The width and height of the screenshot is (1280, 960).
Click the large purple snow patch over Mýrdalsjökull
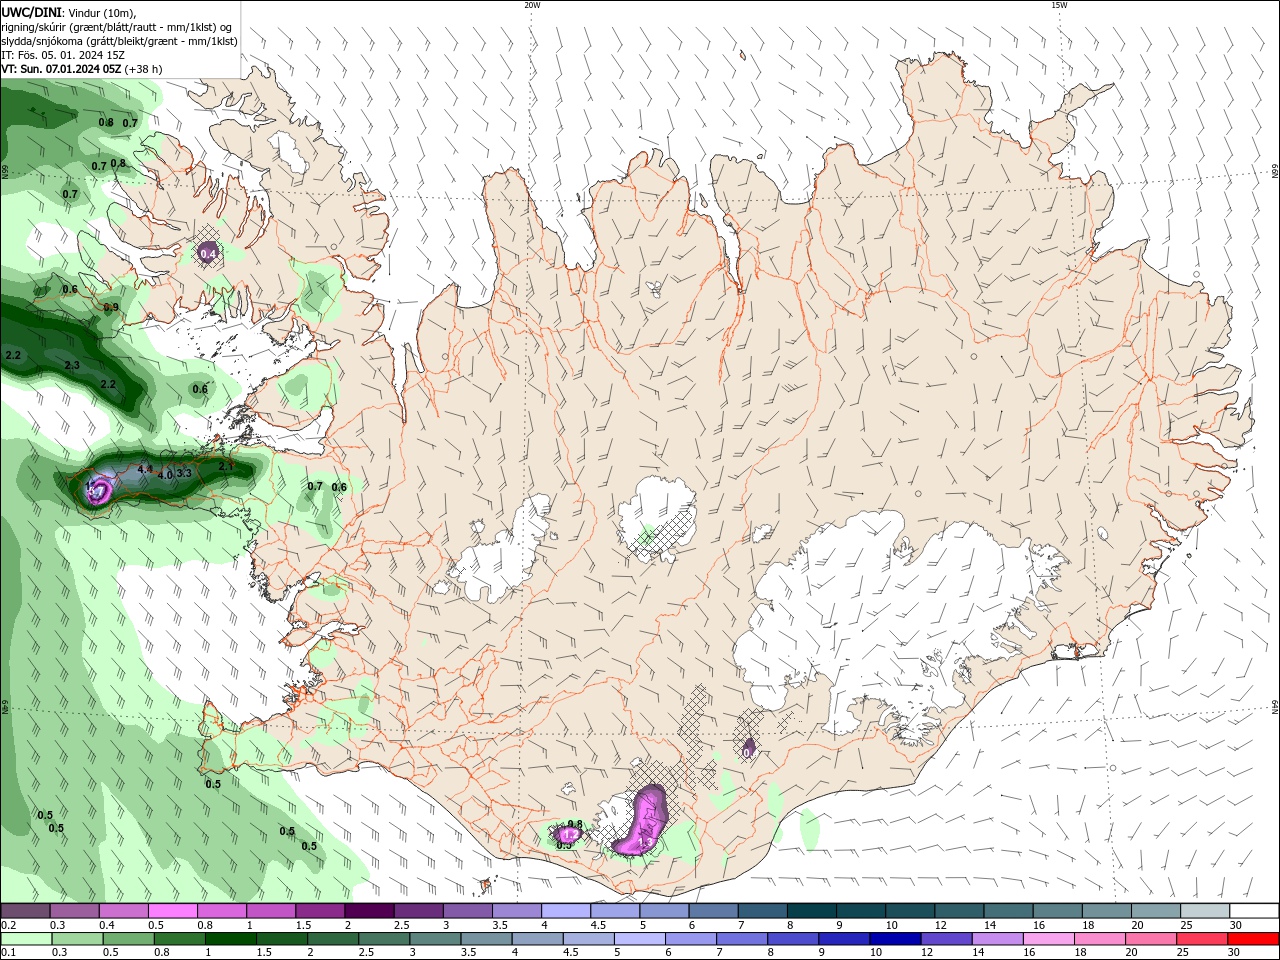pos(642,822)
